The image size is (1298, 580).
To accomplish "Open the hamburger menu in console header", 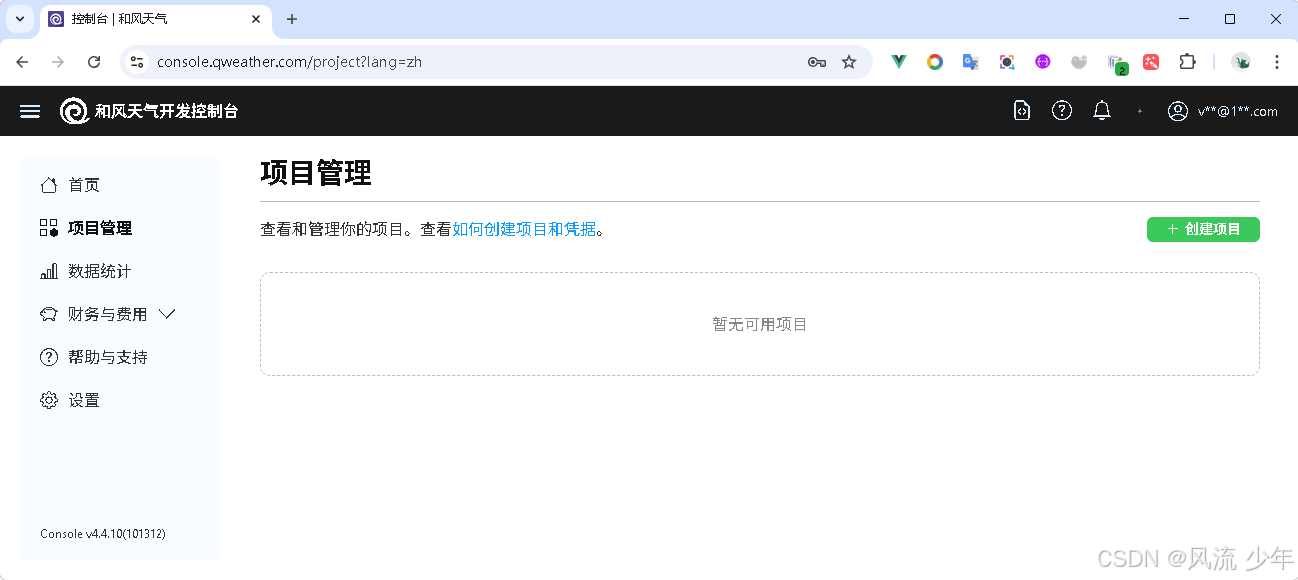I will pos(30,111).
